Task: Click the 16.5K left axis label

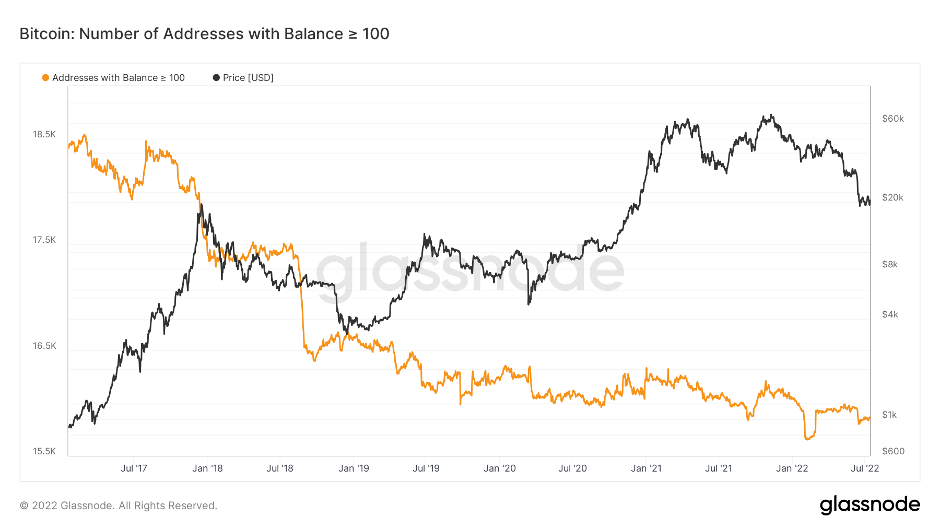Action: pyautogui.click(x=43, y=346)
